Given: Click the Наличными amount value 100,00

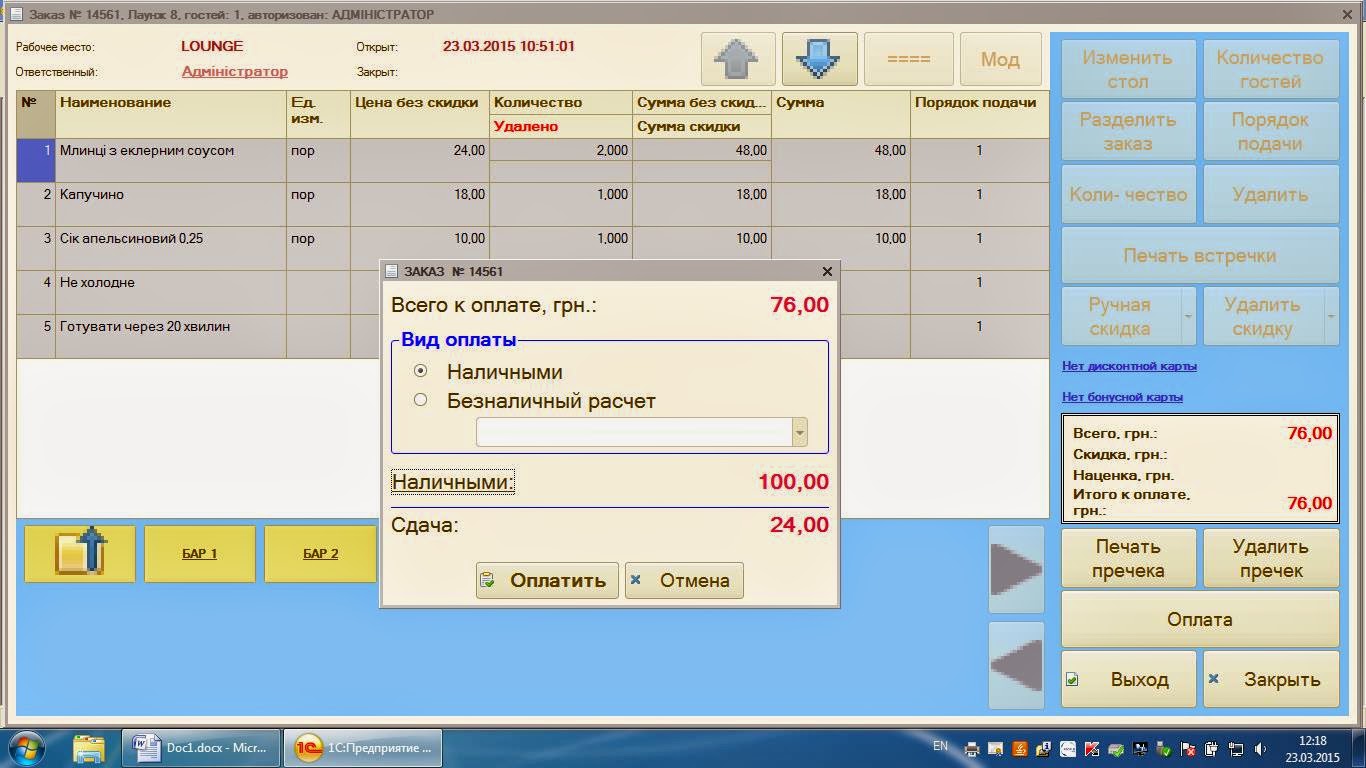Looking at the screenshot, I should (793, 482).
